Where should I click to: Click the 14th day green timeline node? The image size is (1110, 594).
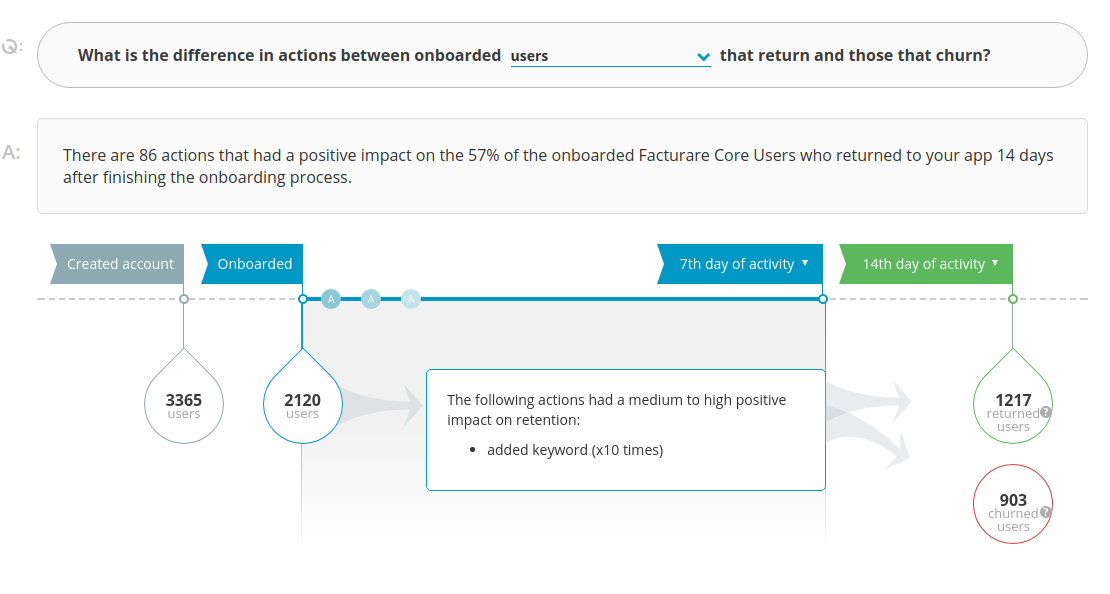[x=1013, y=299]
